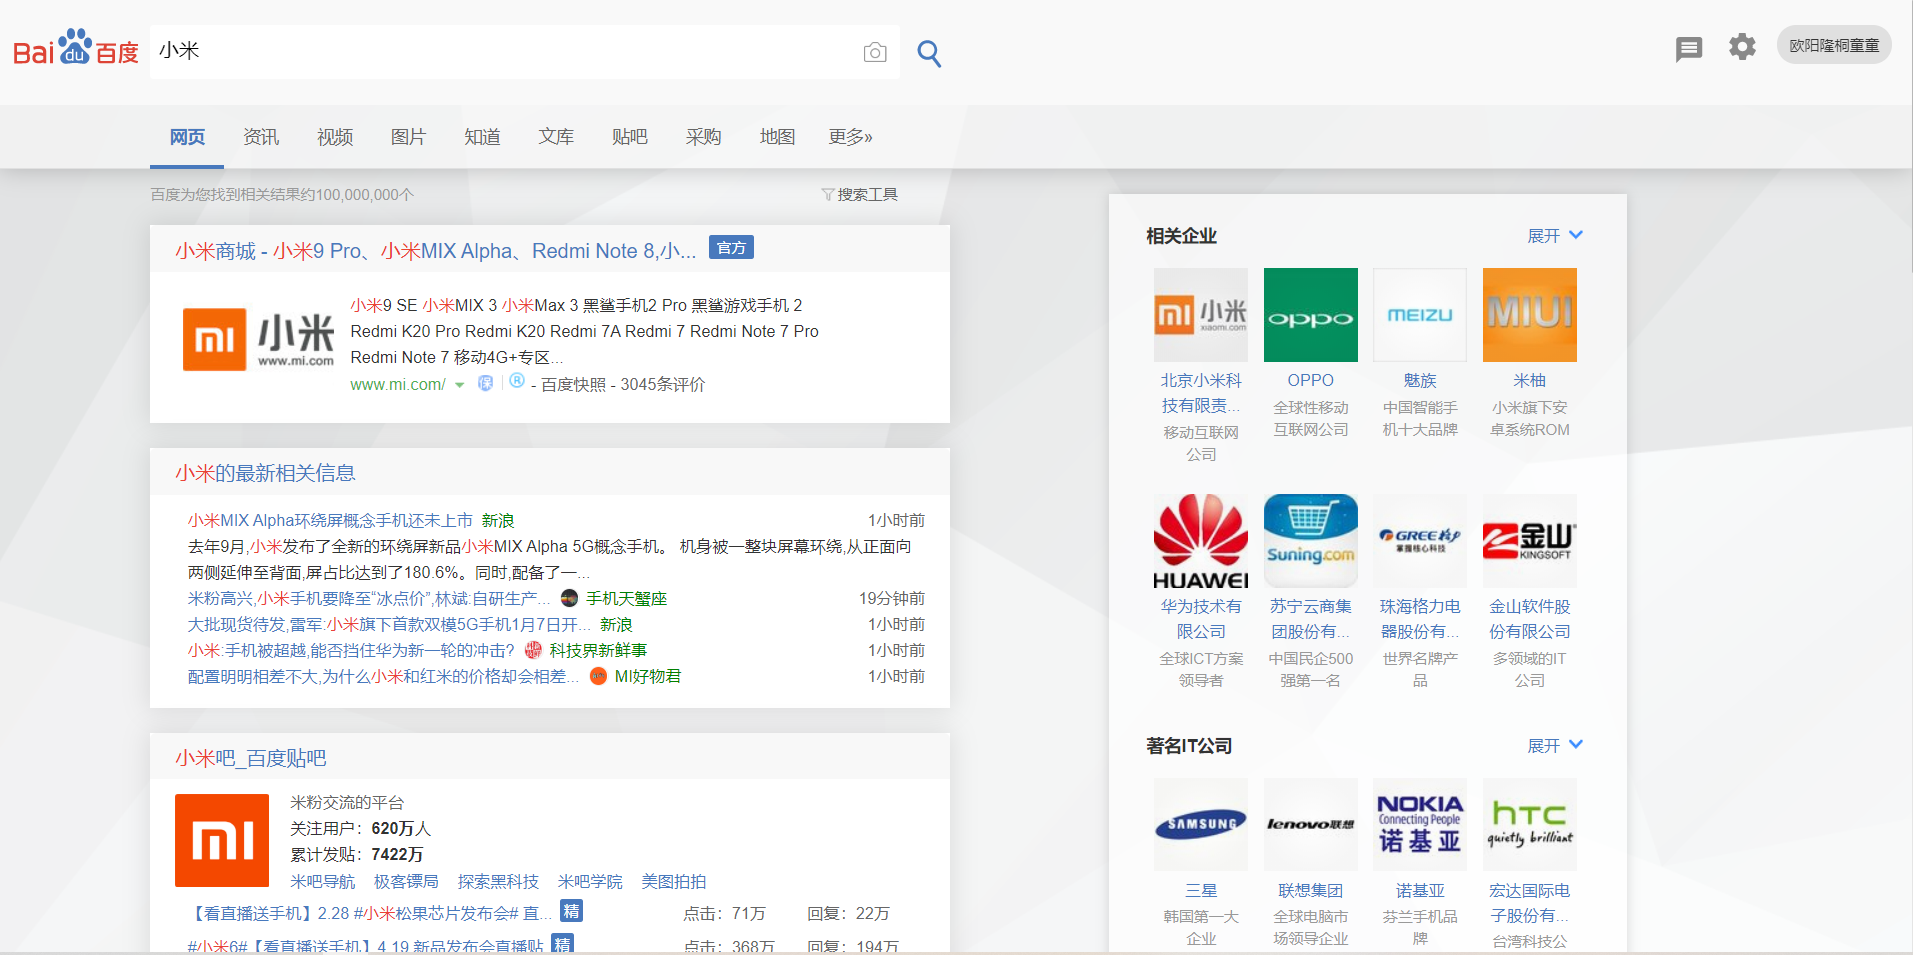Viewport: 1913px width, 955px height.
Task: Open the 3045条评价 reviews link
Action: pos(663,385)
